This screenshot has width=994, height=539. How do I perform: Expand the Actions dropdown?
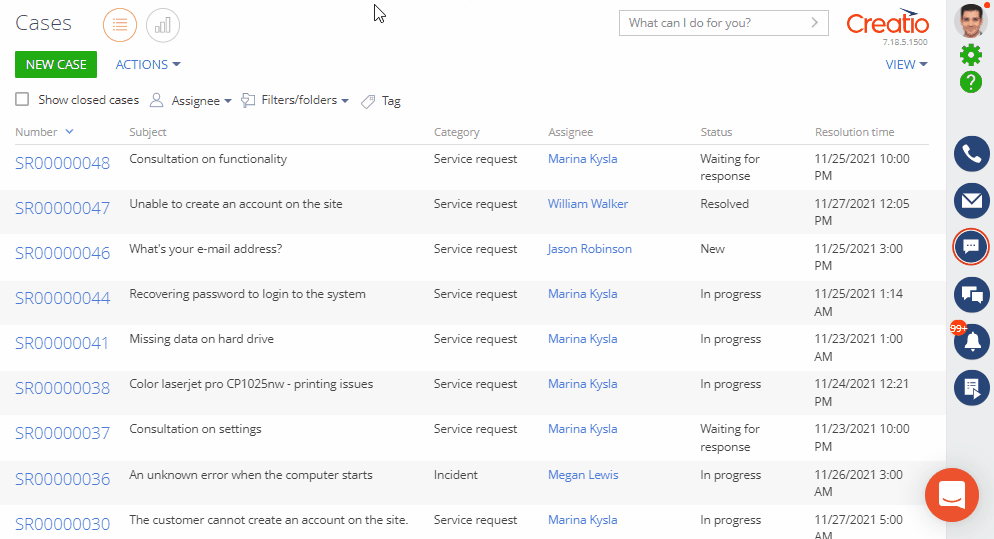148,65
